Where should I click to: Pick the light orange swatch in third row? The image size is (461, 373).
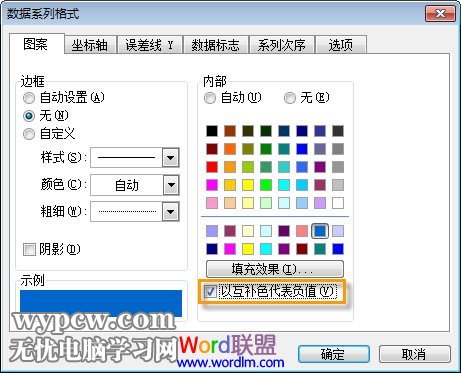230,167
